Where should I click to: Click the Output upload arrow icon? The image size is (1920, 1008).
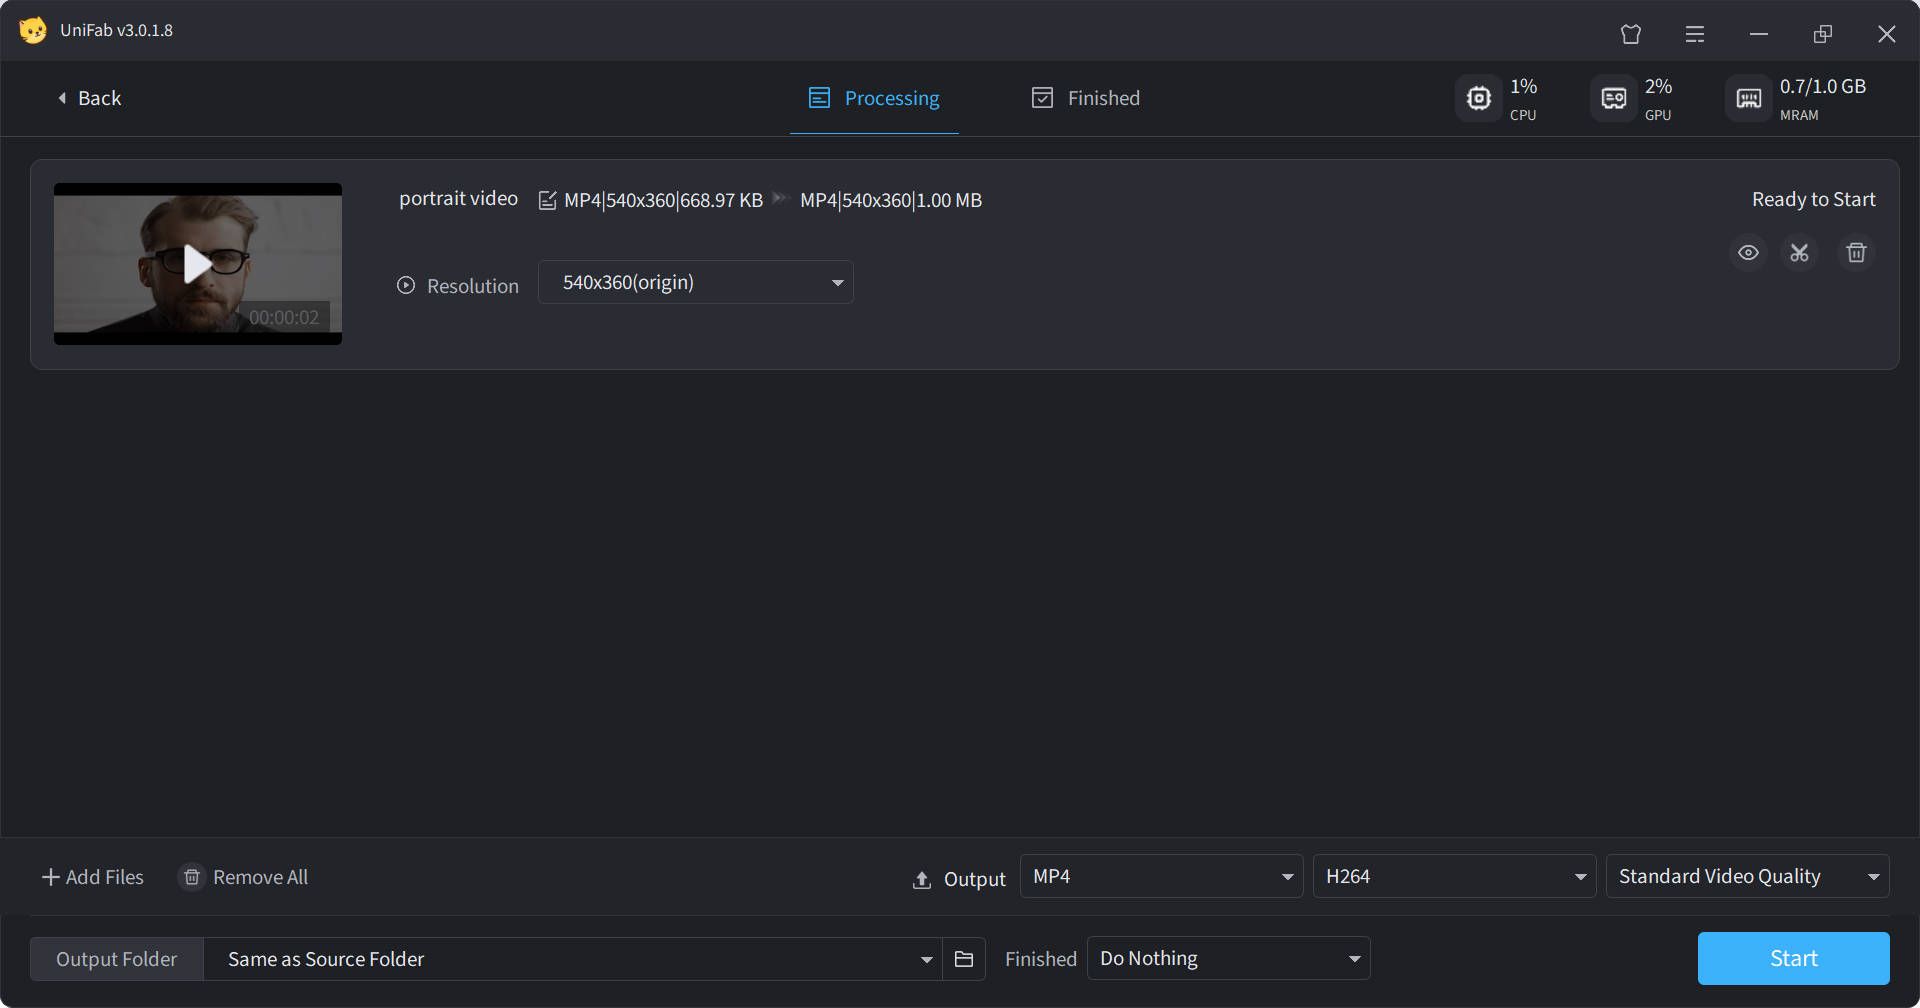click(922, 880)
